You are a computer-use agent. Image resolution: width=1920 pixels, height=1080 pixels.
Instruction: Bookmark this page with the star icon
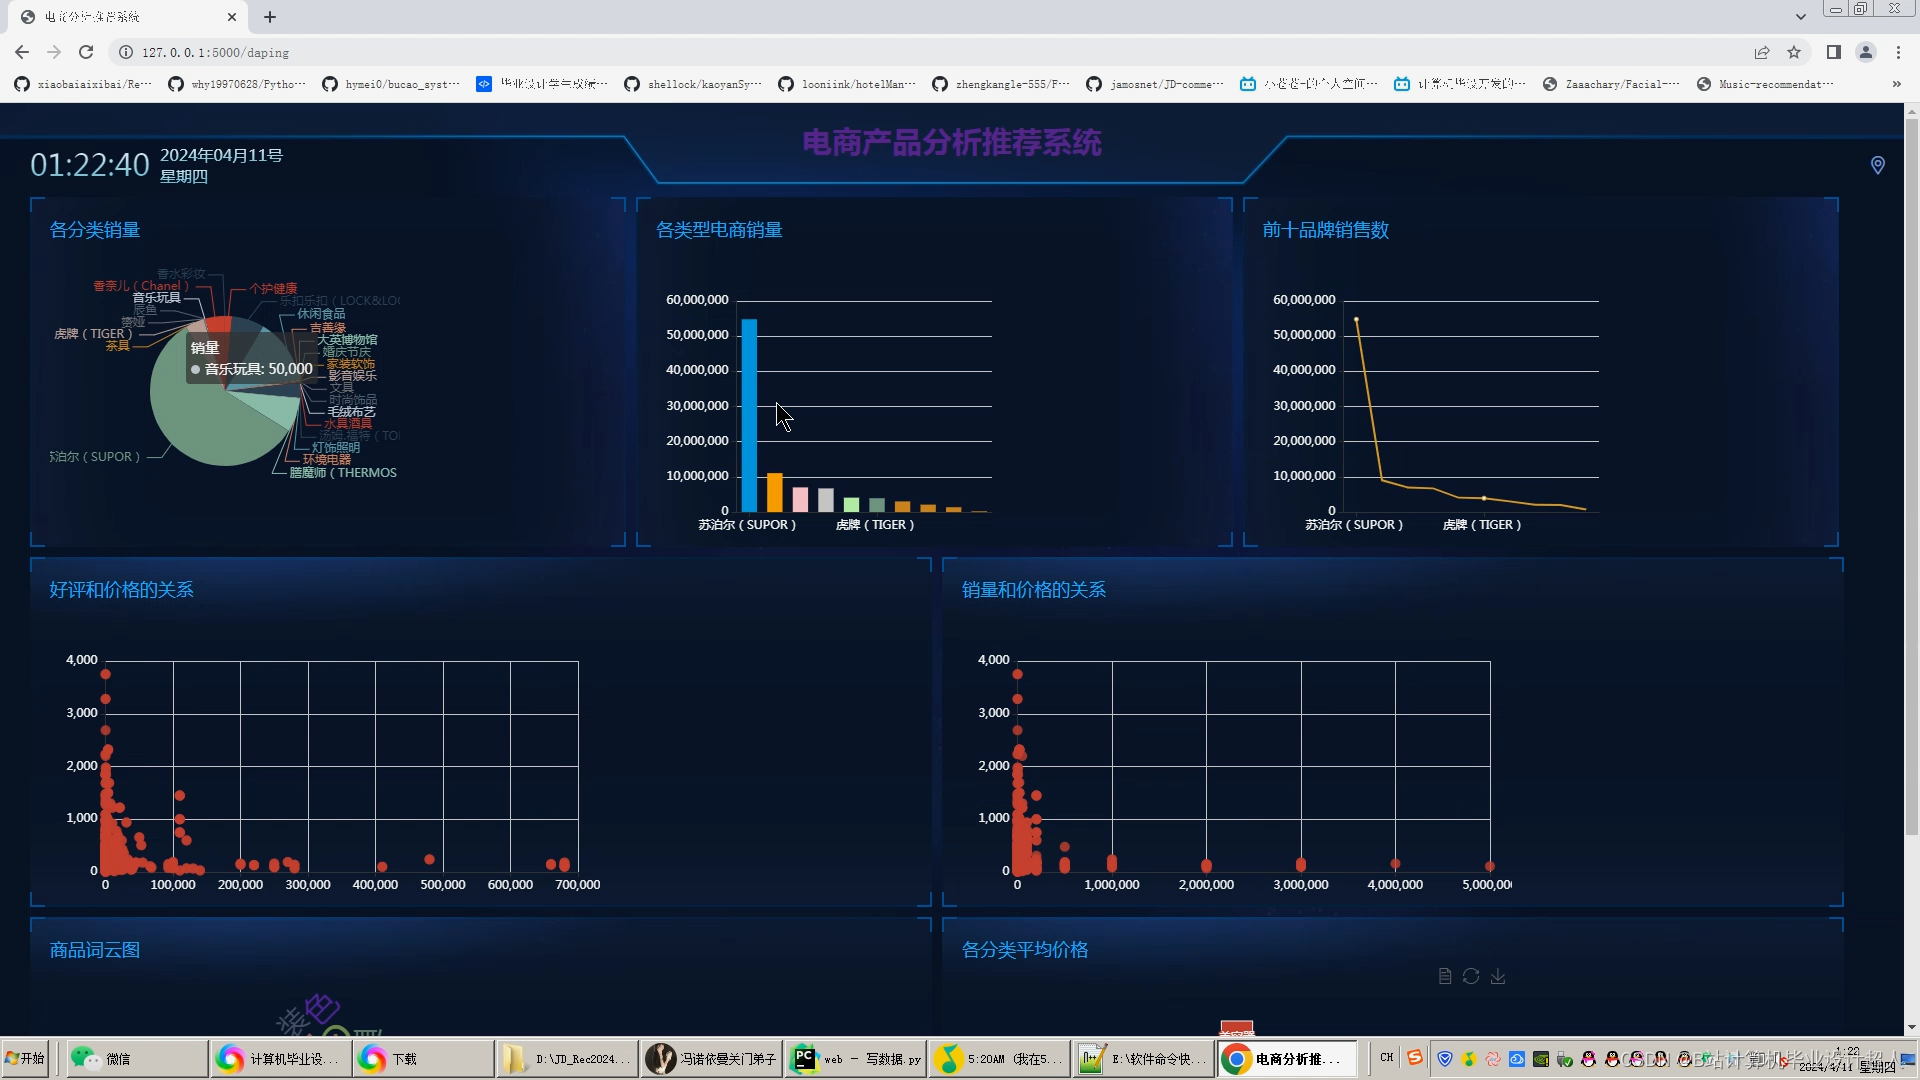[1794, 52]
